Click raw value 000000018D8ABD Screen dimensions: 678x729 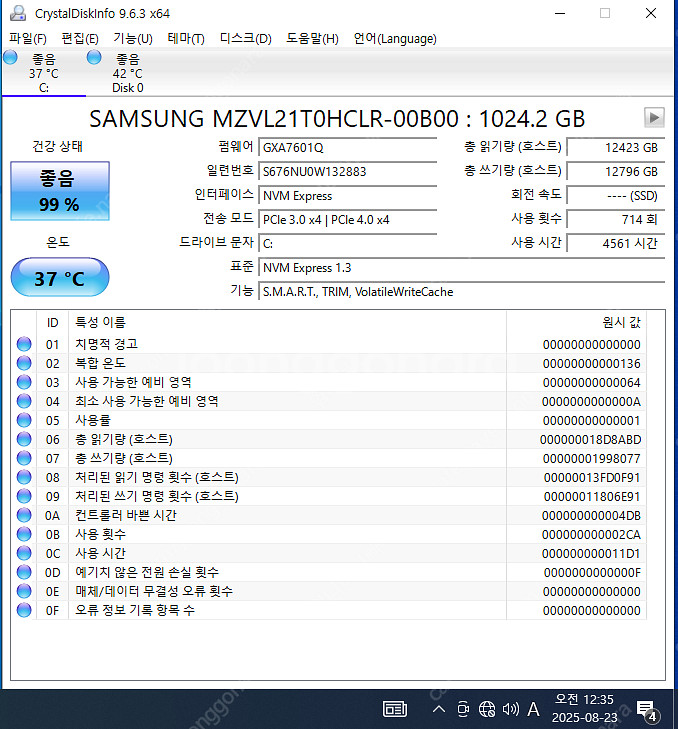pyautogui.click(x=591, y=439)
